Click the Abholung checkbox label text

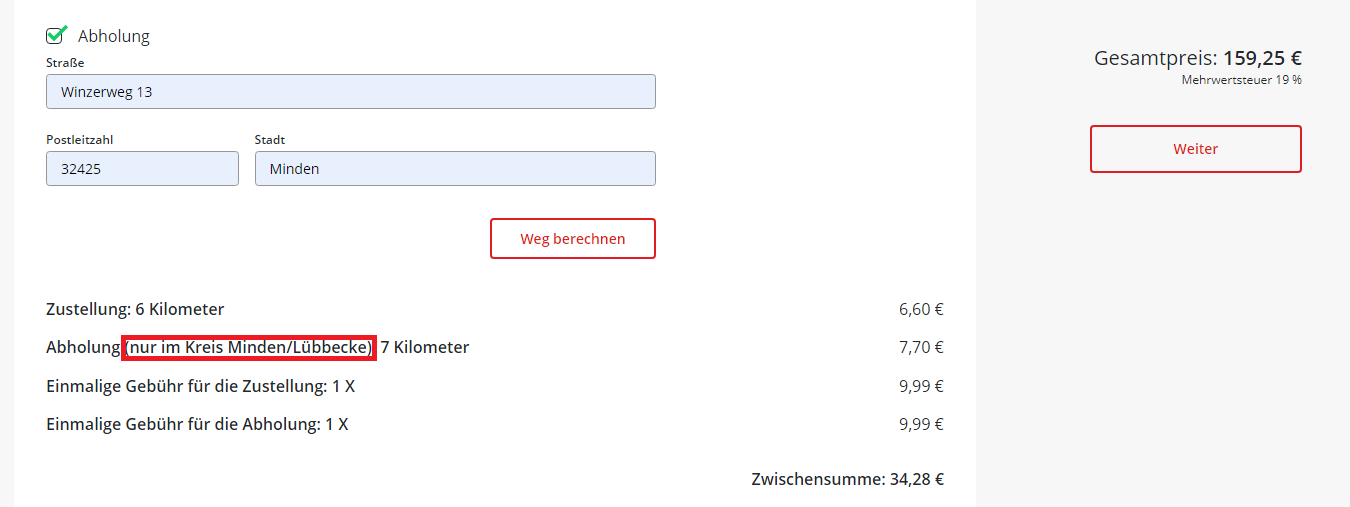pyautogui.click(x=114, y=36)
